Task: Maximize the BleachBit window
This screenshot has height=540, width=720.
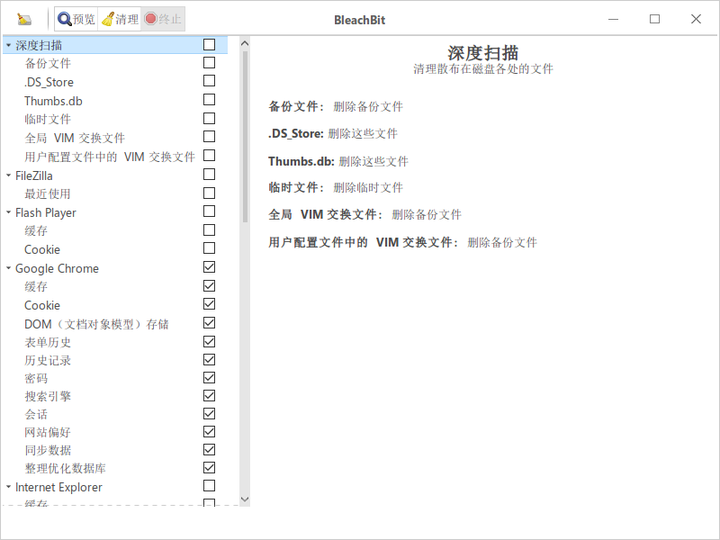Action: [x=655, y=19]
